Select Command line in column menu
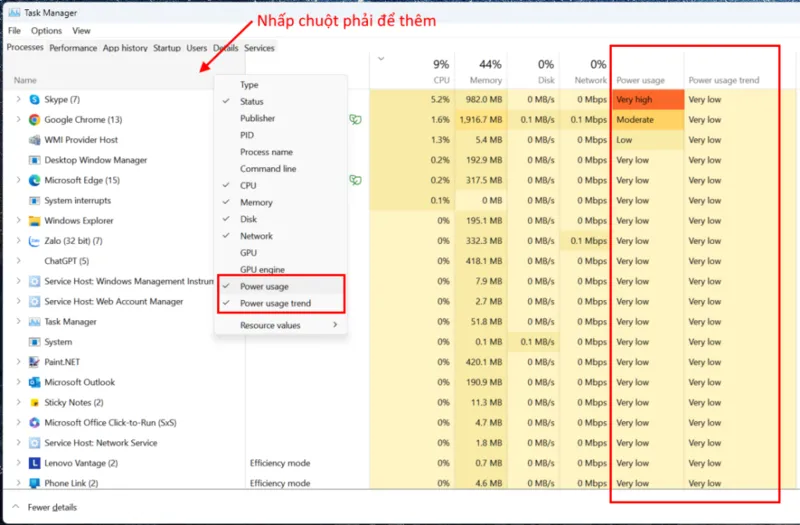 281,168
